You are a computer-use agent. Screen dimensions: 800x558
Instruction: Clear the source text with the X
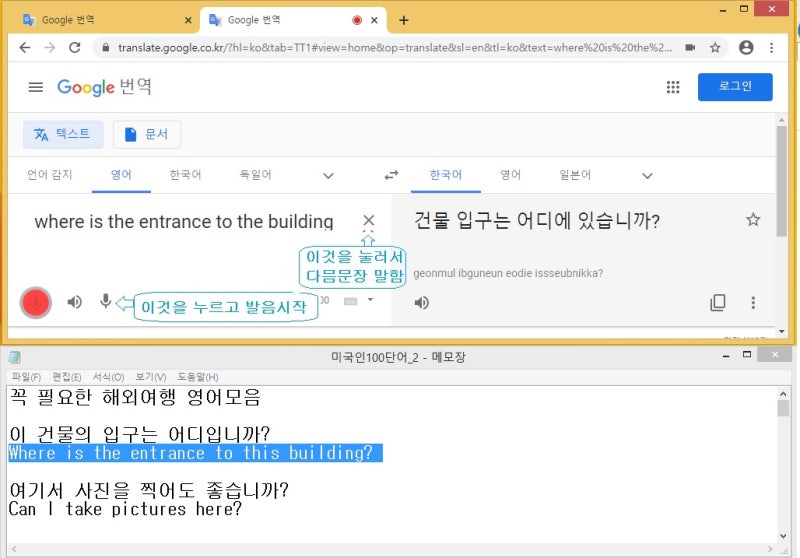tap(368, 220)
